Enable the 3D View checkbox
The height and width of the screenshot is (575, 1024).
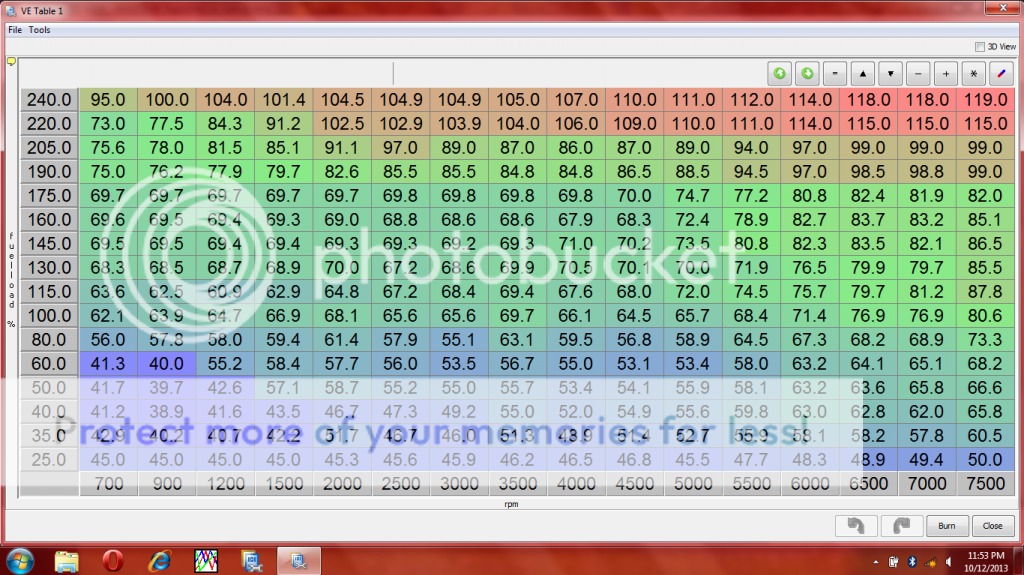pos(979,46)
